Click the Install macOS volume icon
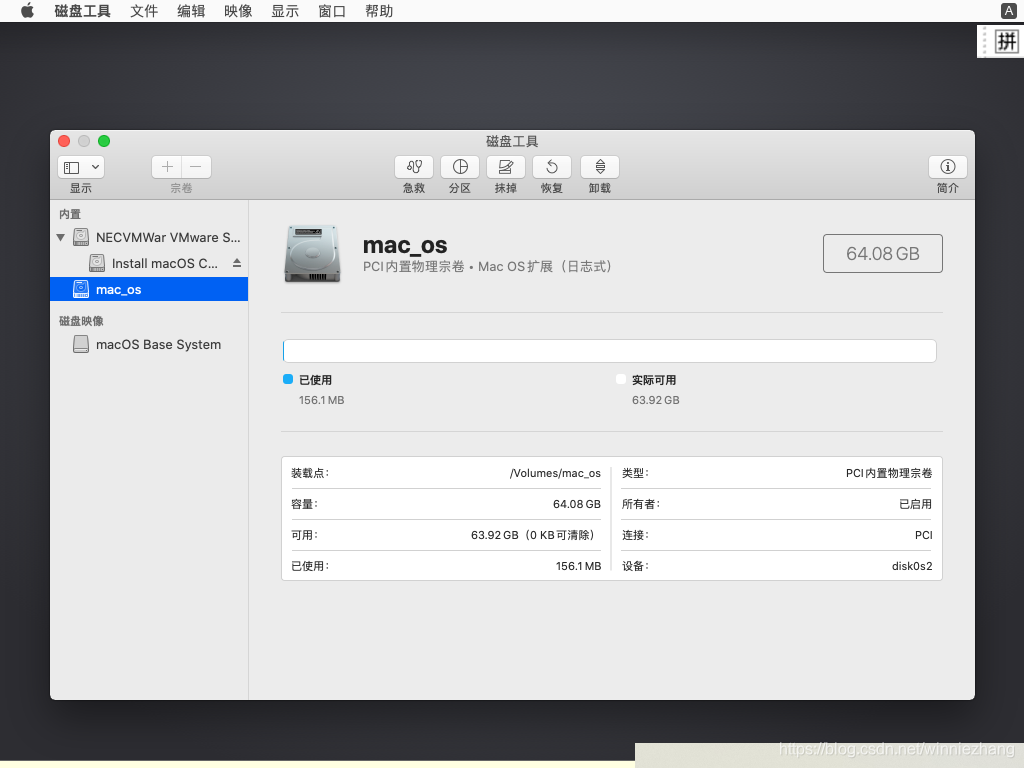Viewport: 1024px width, 768px height. pyautogui.click(x=97, y=263)
